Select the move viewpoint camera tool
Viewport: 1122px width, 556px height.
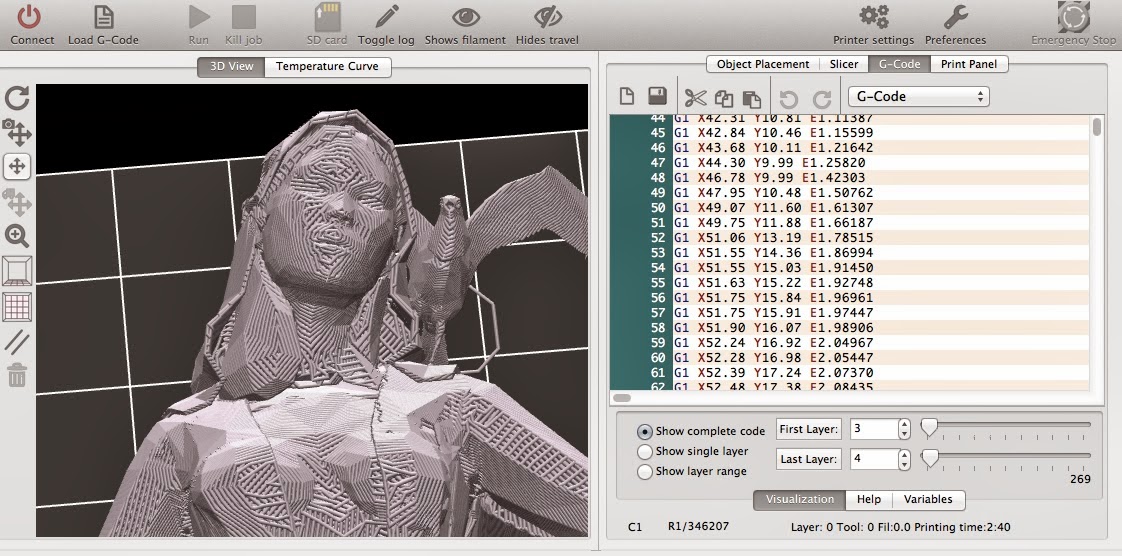17,132
